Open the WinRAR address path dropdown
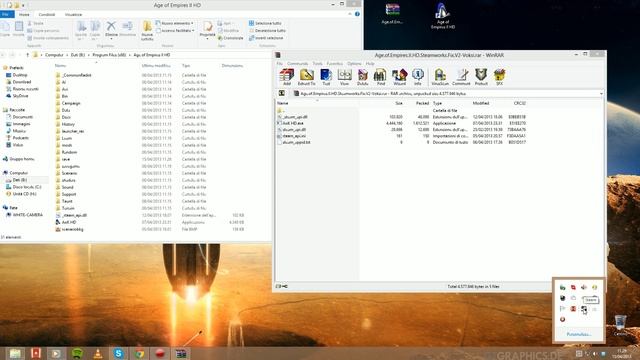The image size is (640, 360). point(601,93)
